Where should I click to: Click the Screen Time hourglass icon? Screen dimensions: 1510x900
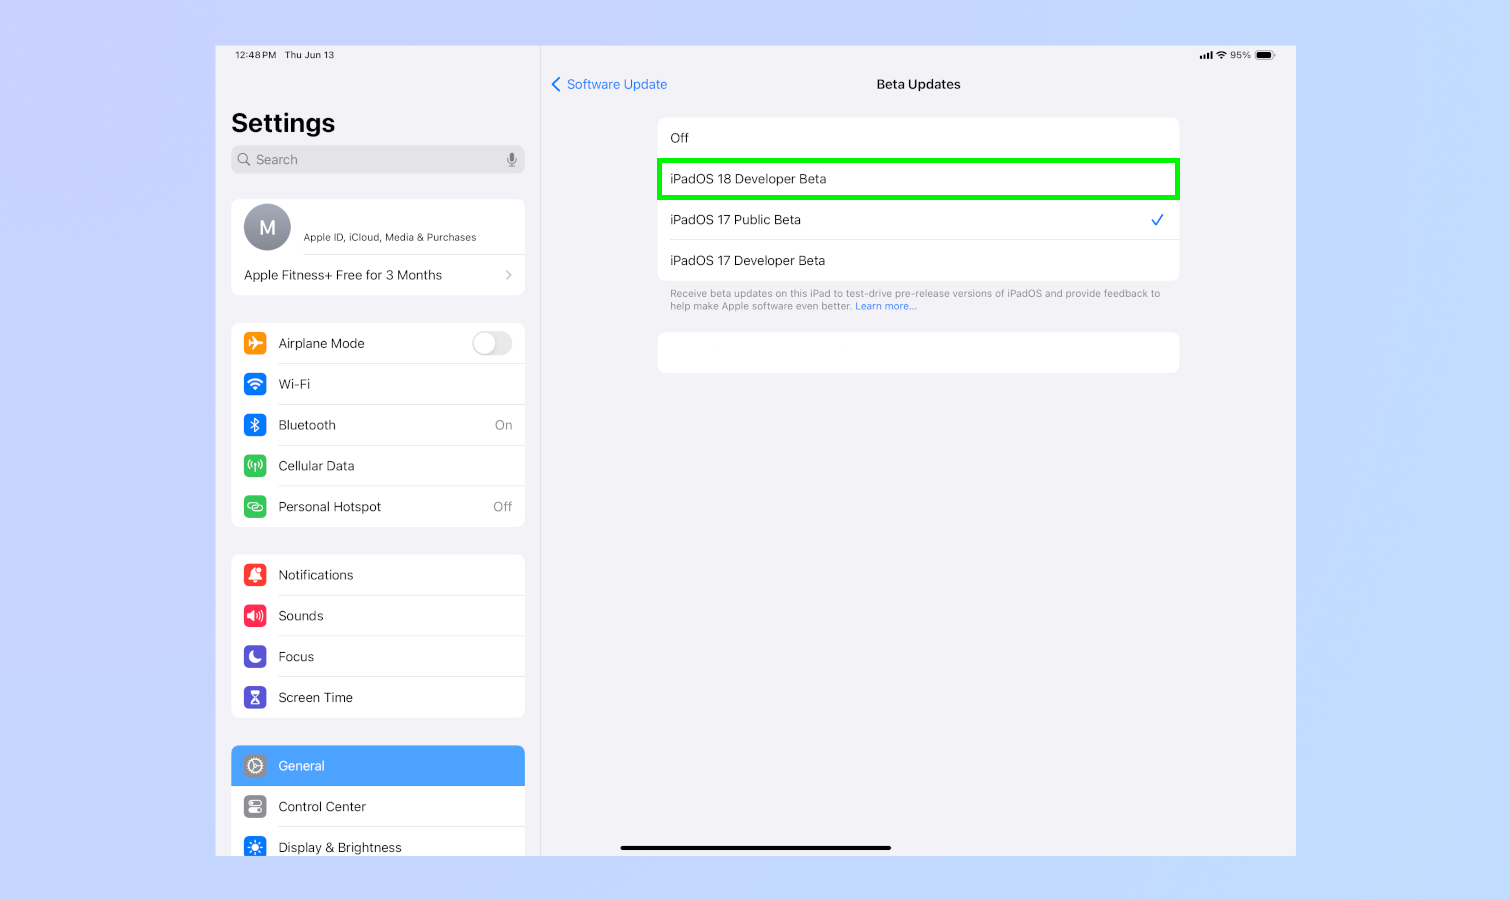255,697
